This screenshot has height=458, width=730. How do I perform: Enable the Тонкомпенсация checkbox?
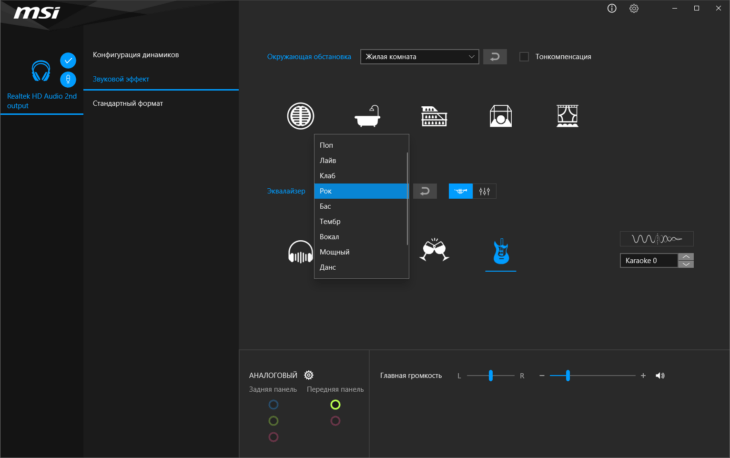(x=524, y=57)
